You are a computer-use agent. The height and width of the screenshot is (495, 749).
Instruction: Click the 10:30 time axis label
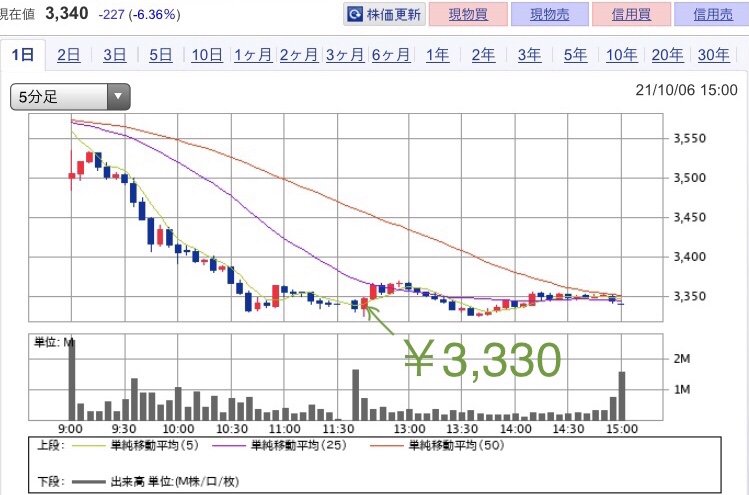232,429
